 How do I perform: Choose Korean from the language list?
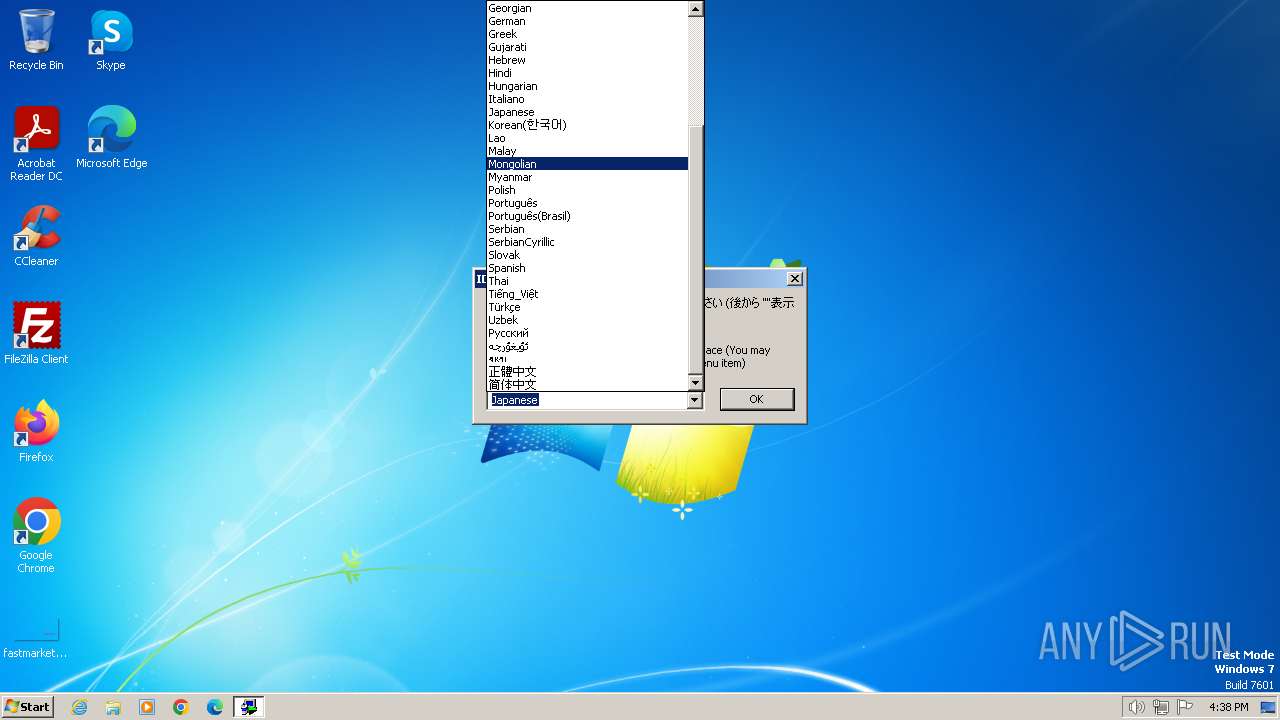(587, 125)
